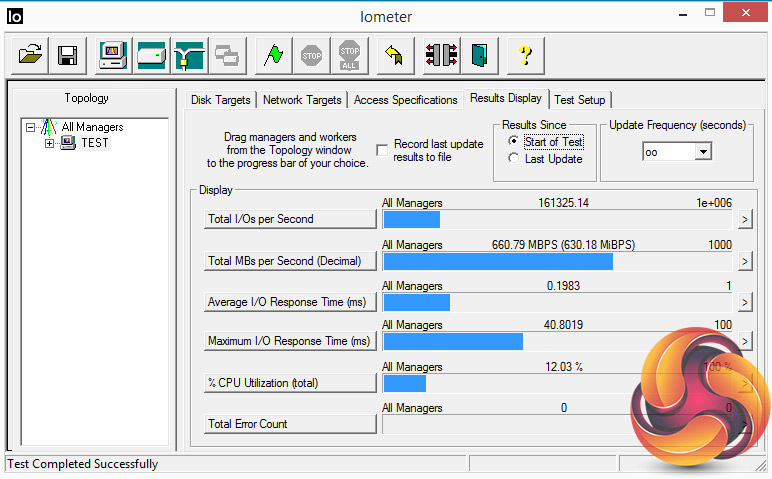Screen dimensions: 772x479
Task: Open Access Specifications tab
Action: pyautogui.click(x=405, y=100)
